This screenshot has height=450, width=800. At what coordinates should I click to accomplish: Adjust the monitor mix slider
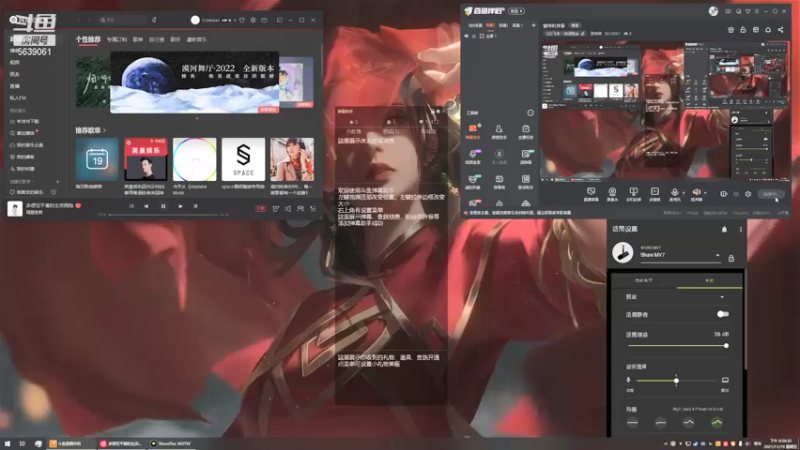click(x=676, y=381)
